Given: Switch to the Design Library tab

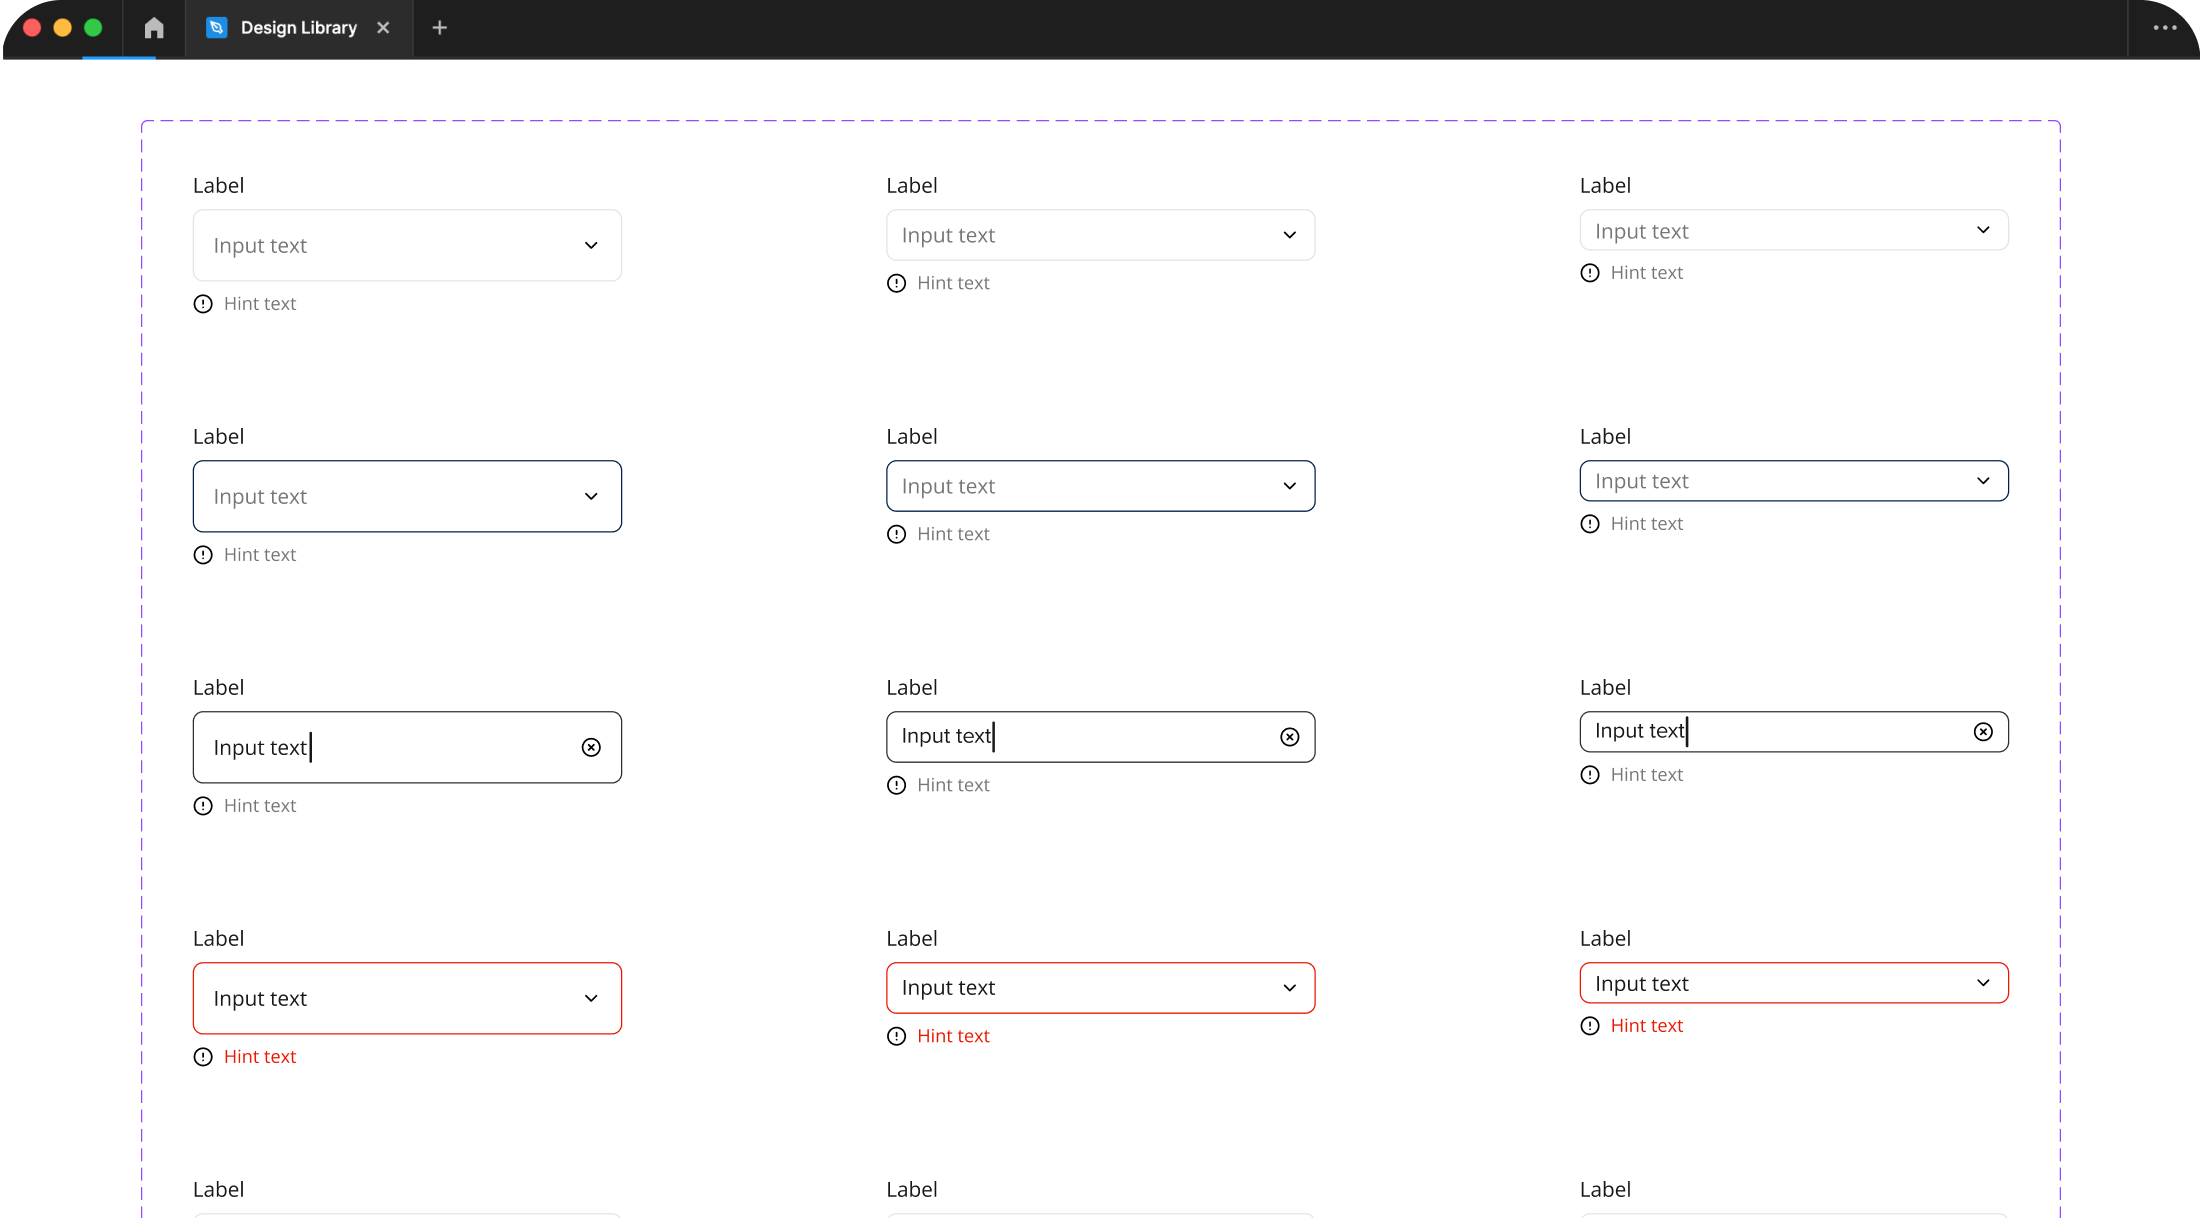Looking at the screenshot, I should point(298,28).
